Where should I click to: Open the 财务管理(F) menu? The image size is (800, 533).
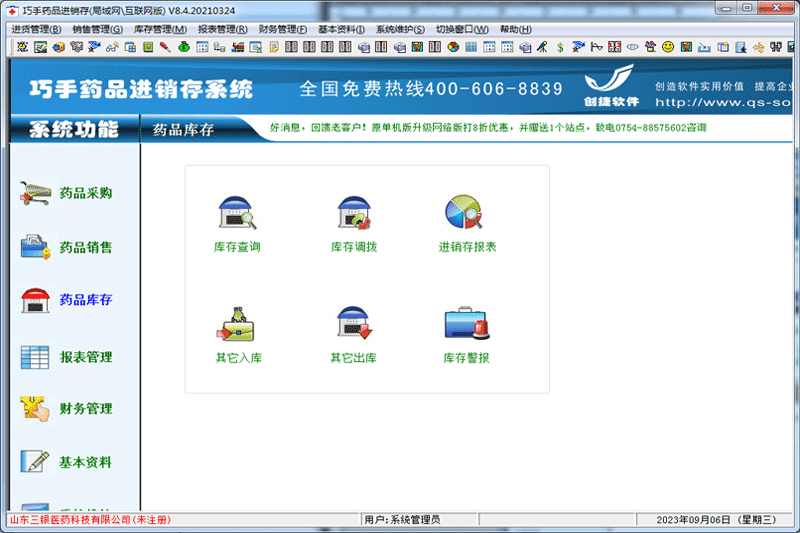tap(283, 30)
